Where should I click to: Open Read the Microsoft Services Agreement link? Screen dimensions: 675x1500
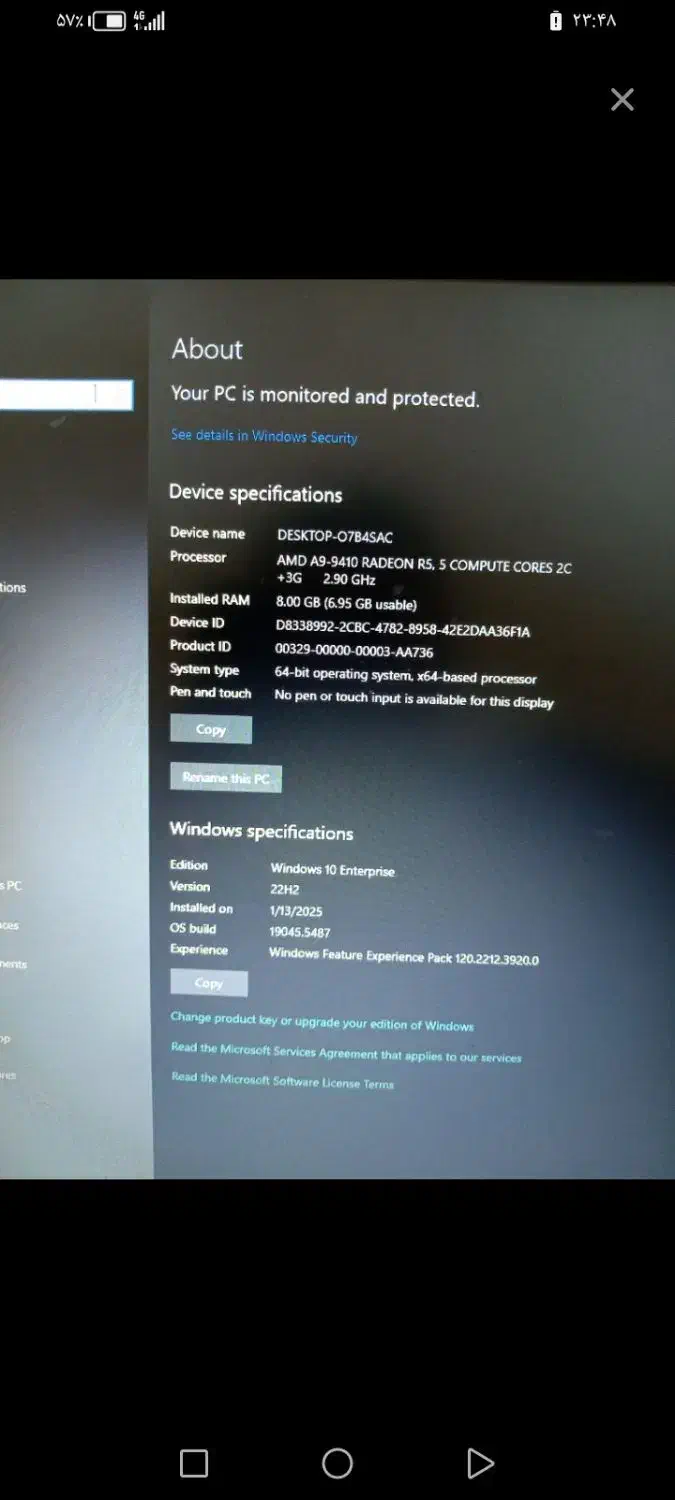(x=346, y=1052)
